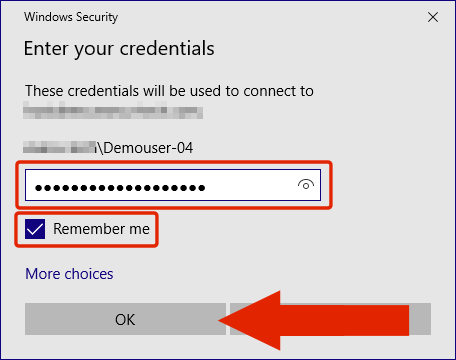Click the tip of the large red arrow
Screen dimensions: 456x360
(222, 320)
